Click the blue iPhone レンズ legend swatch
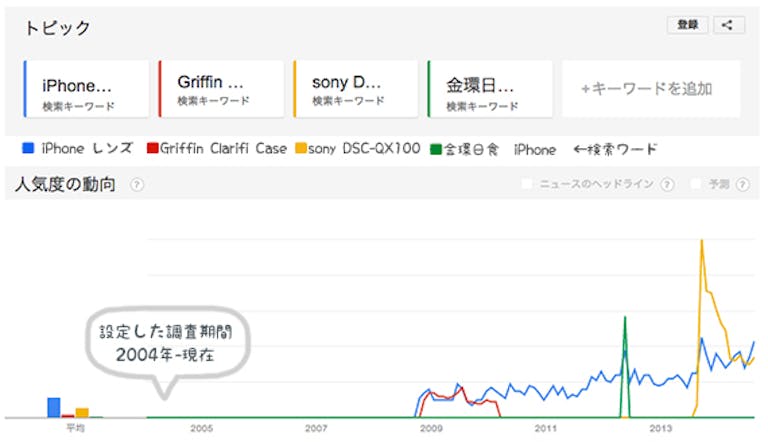This screenshot has width=768, height=442. click(x=29, y=149)
